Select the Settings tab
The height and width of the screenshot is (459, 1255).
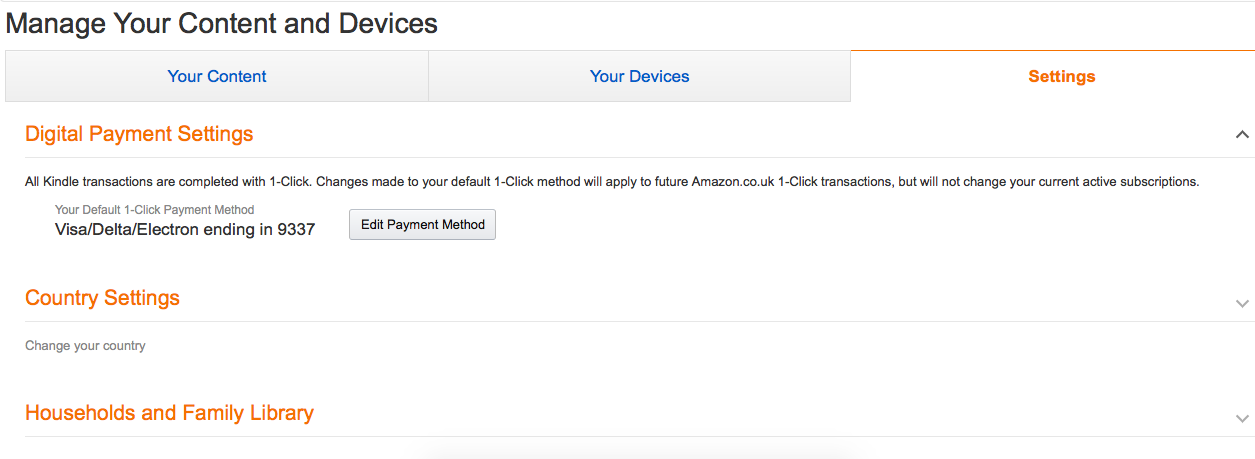coord(1061,76)
